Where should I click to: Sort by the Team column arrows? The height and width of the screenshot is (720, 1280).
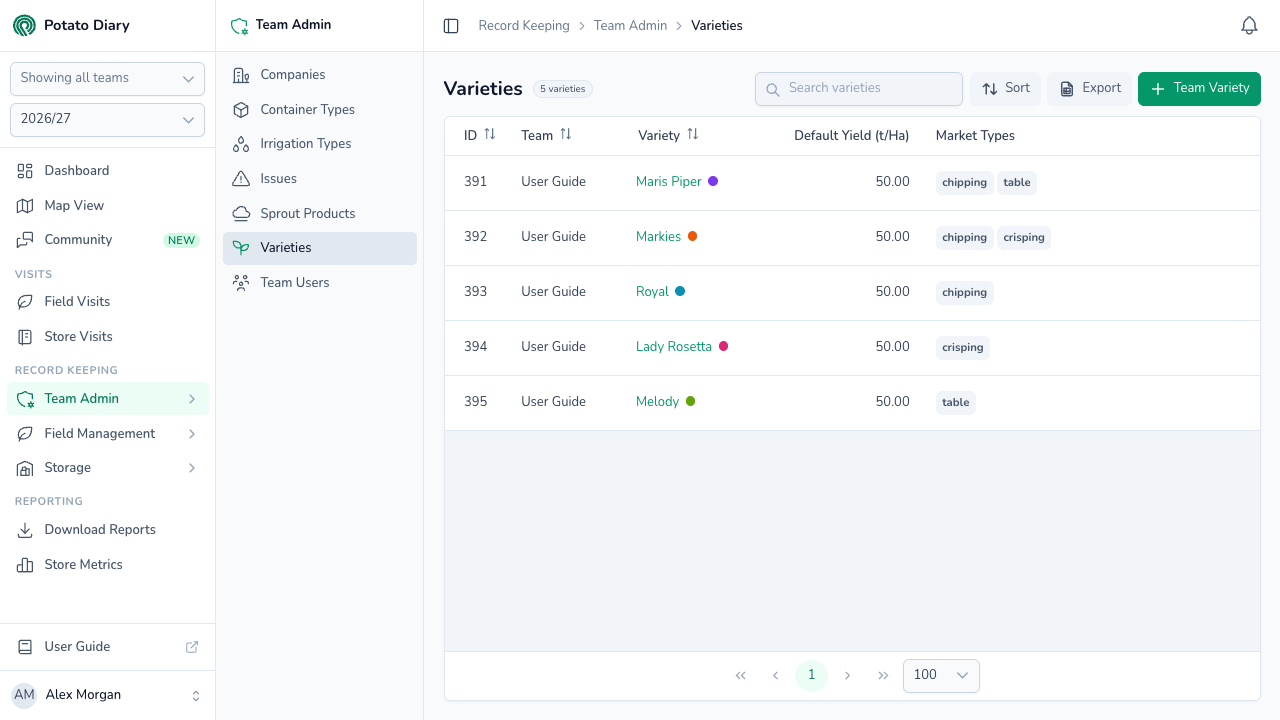(x=566, y=134)
